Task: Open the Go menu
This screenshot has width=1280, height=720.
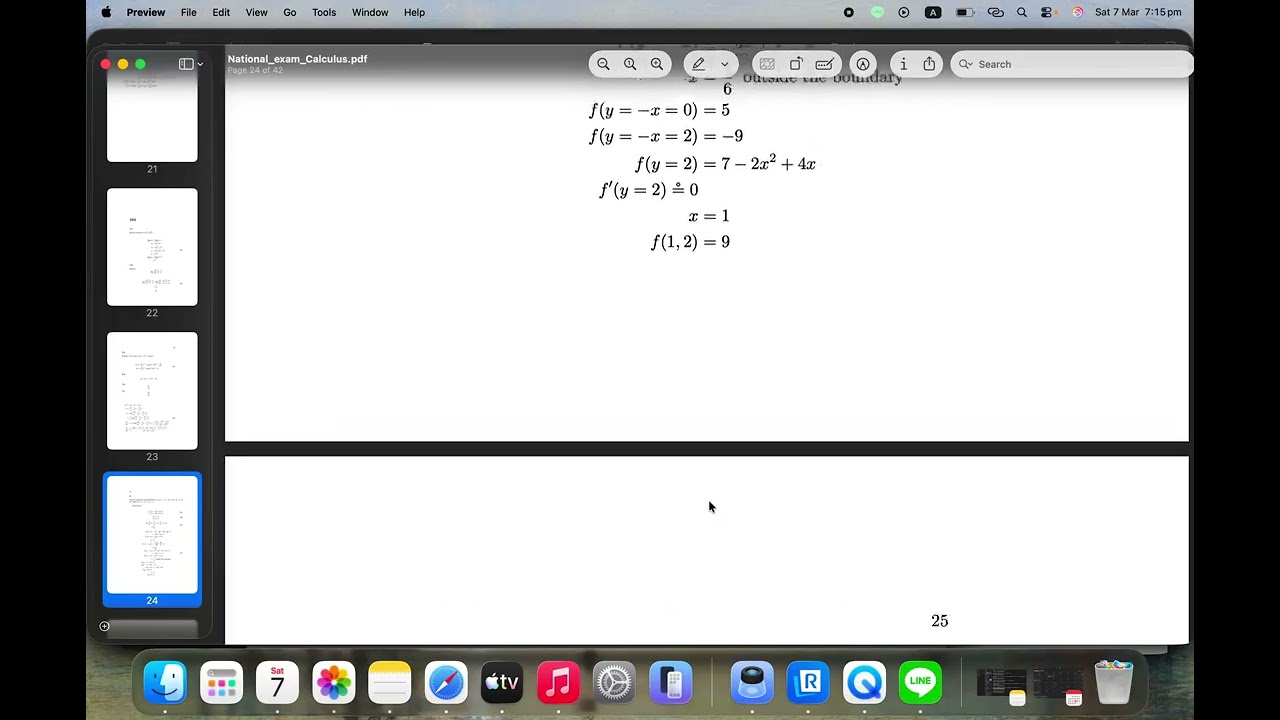Action: click(x=290, y=12)
